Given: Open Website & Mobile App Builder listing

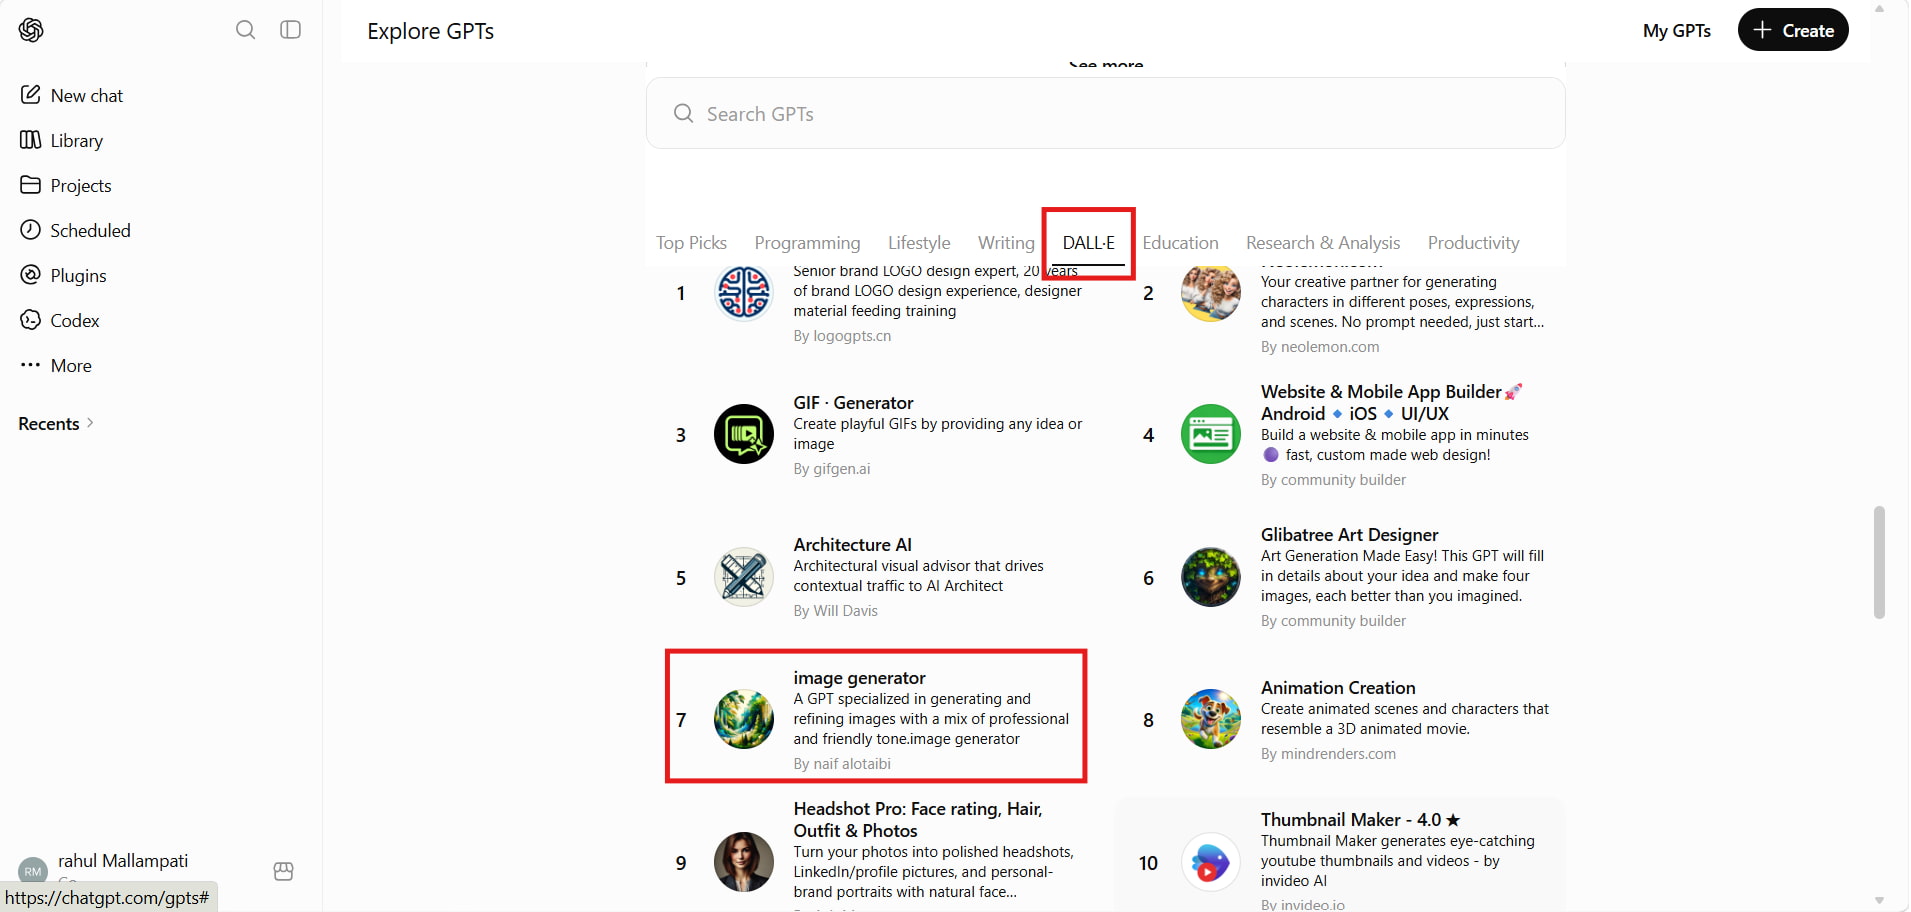Looking at the screenshot, I should click(x=1392, y=403).
